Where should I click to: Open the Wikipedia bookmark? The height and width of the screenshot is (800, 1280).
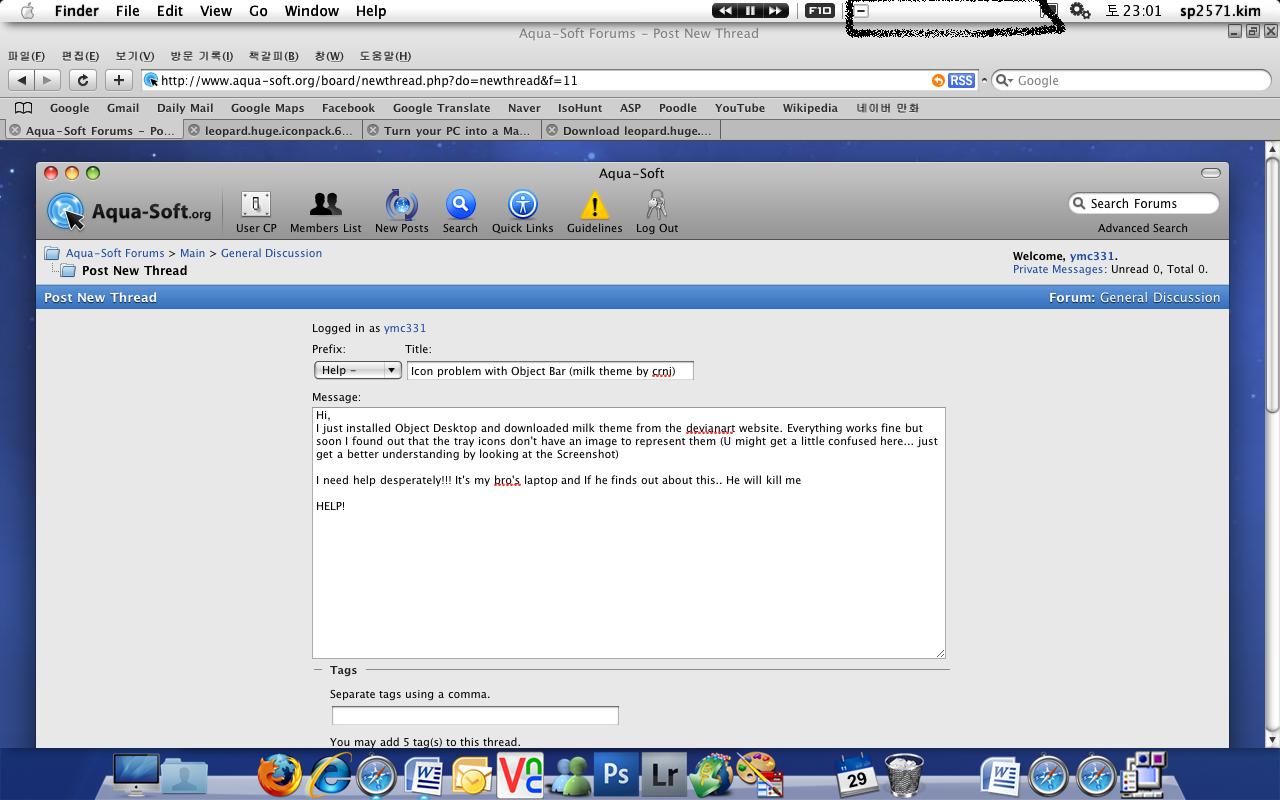[x=810, y=108]
